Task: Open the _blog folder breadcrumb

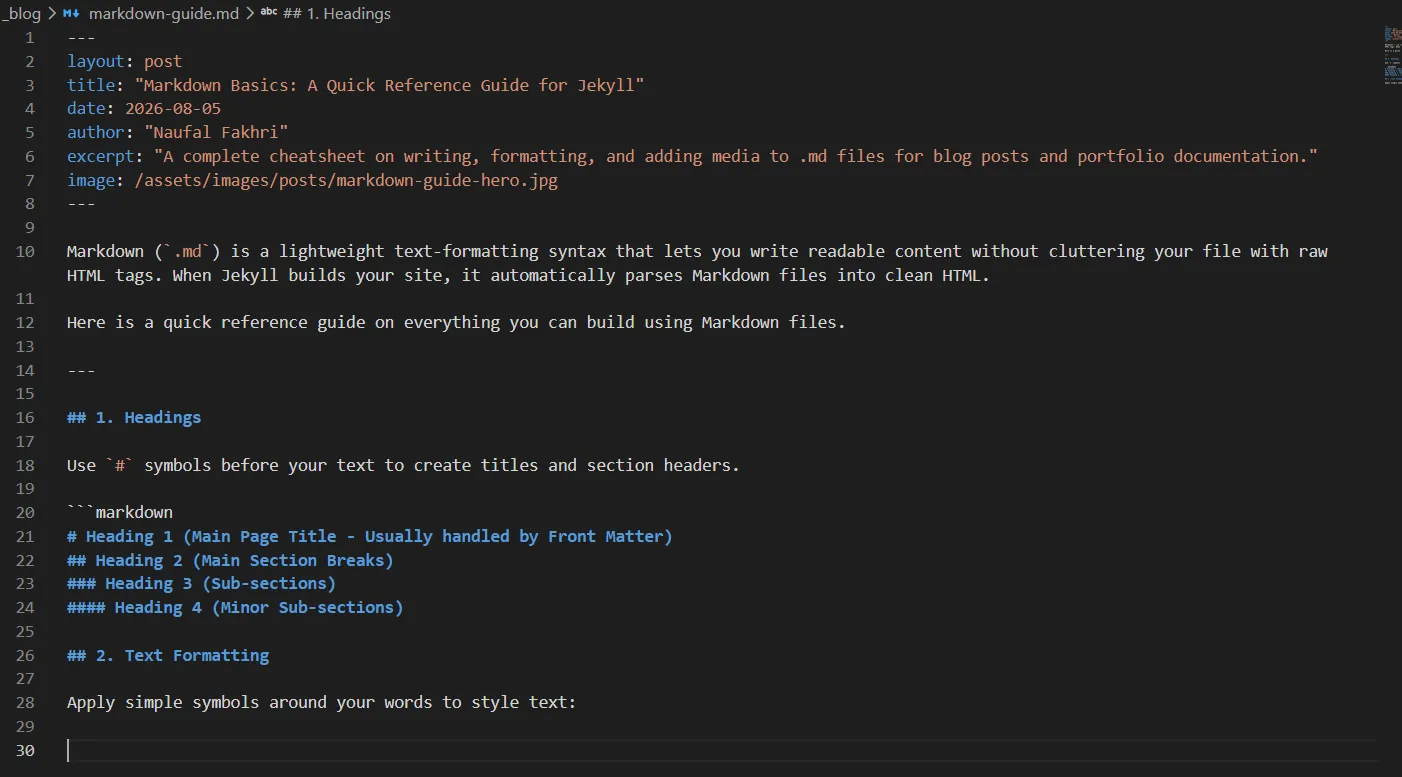Action: click(21, 14)
